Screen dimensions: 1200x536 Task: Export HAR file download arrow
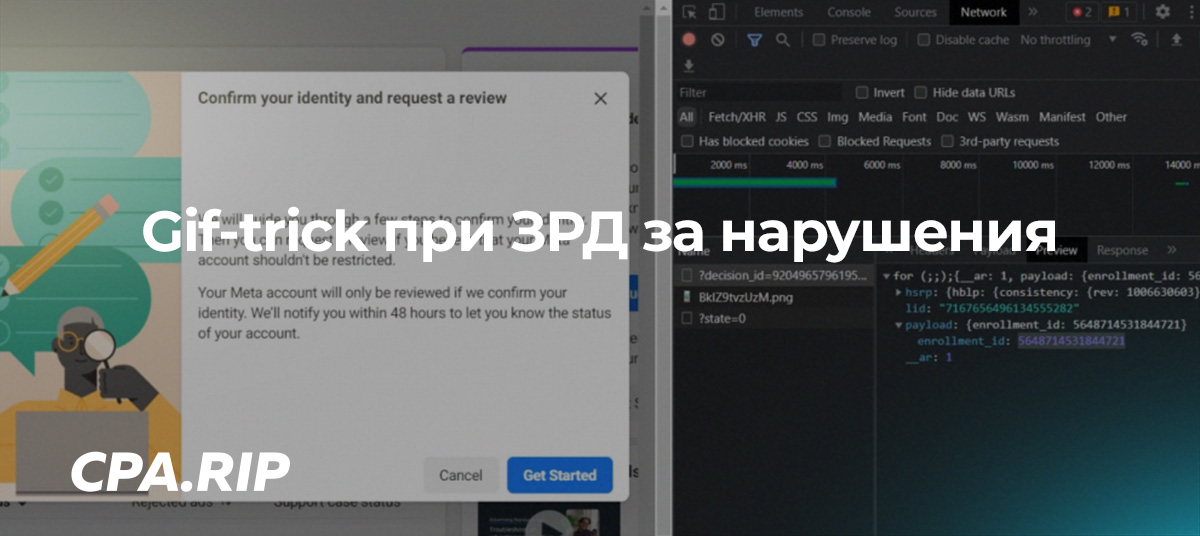(x=688, y=66)
